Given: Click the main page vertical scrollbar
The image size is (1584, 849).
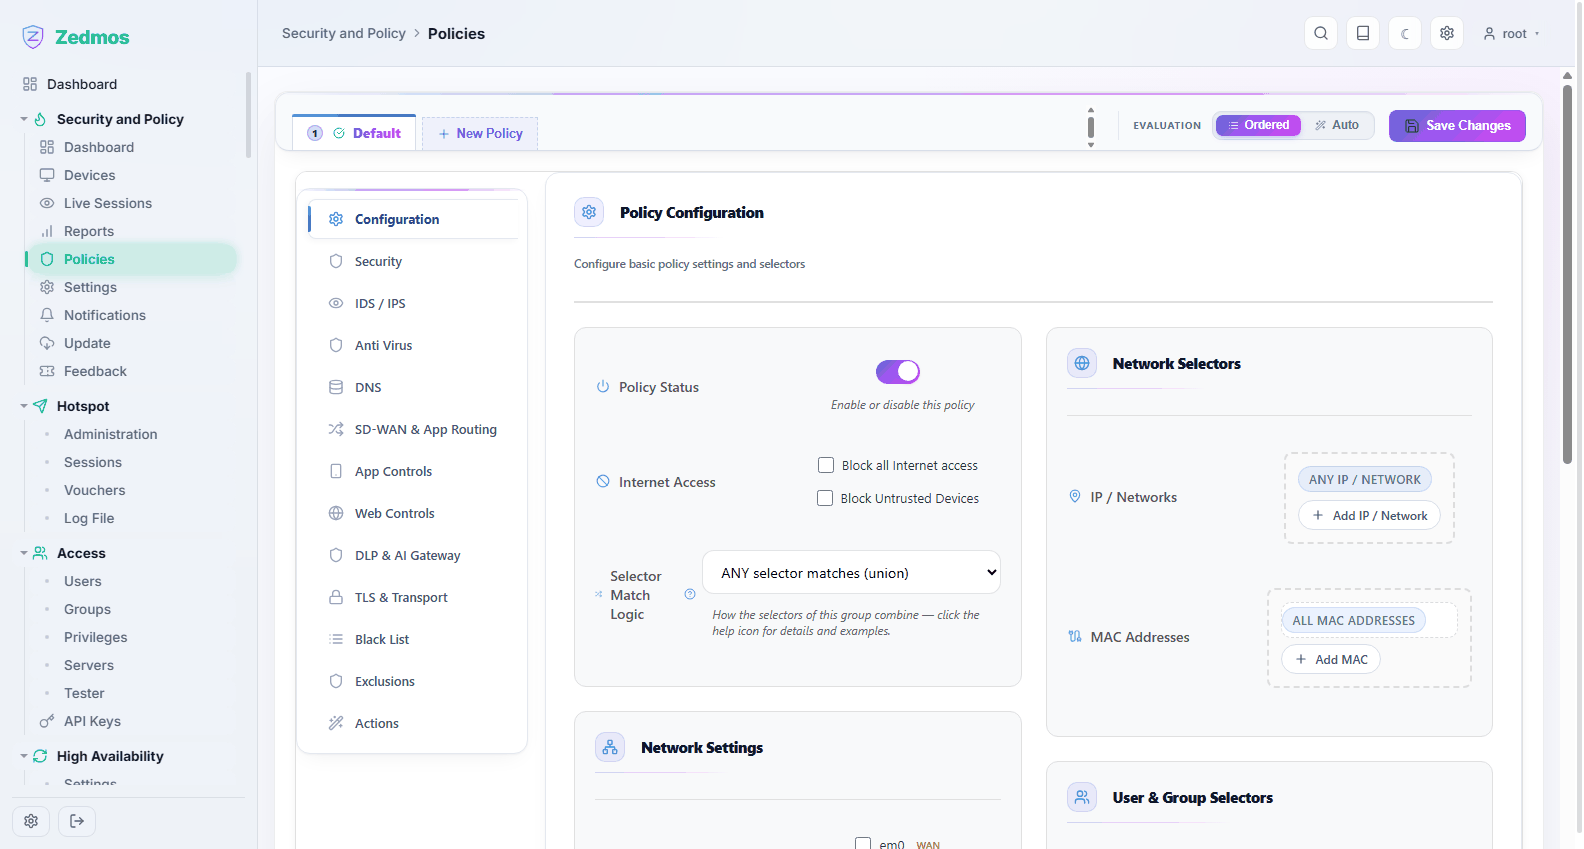Looking at the screenshot, I should tap(1567, 275).
